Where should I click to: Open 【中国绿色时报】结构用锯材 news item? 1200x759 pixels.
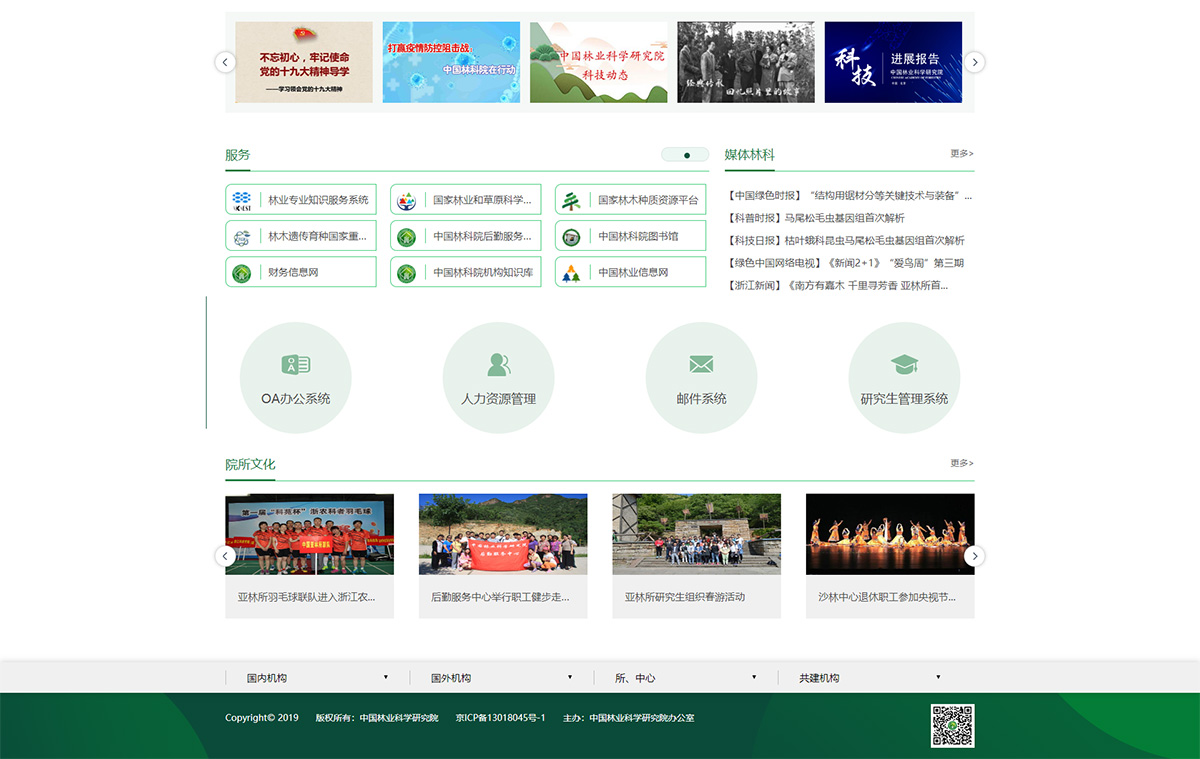tap(849, 196)
